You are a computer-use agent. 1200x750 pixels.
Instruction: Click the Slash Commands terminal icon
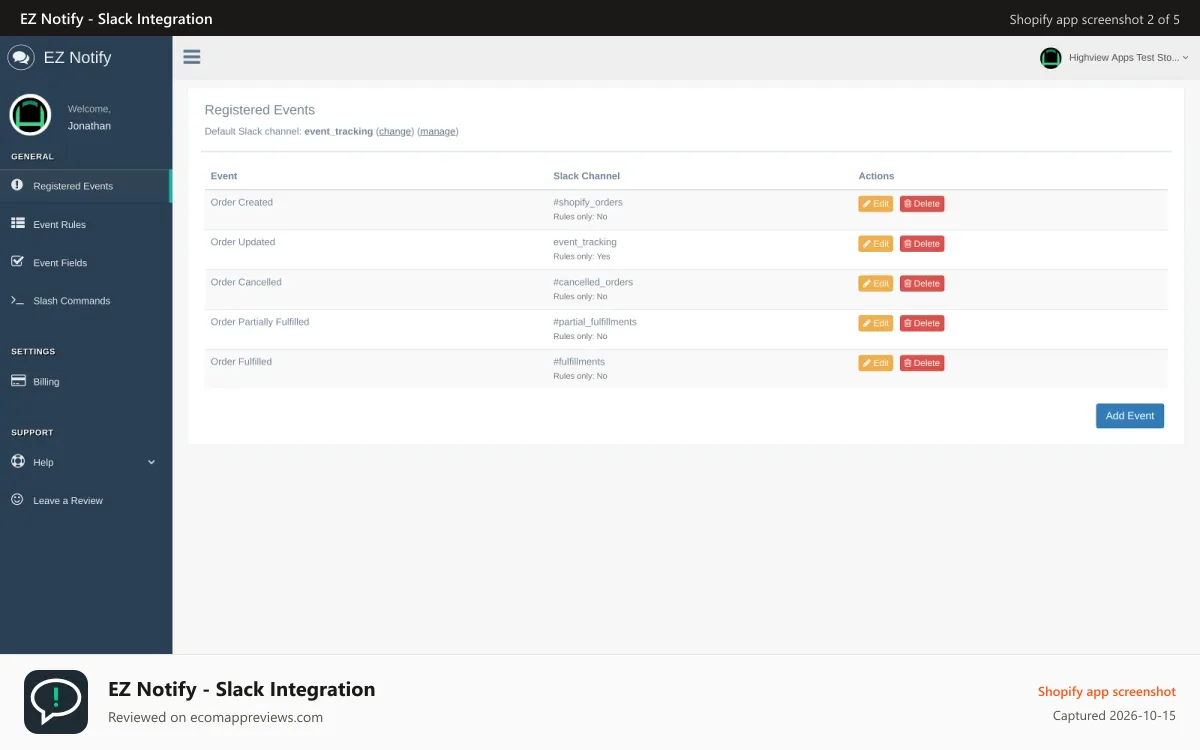pos(17,300)
